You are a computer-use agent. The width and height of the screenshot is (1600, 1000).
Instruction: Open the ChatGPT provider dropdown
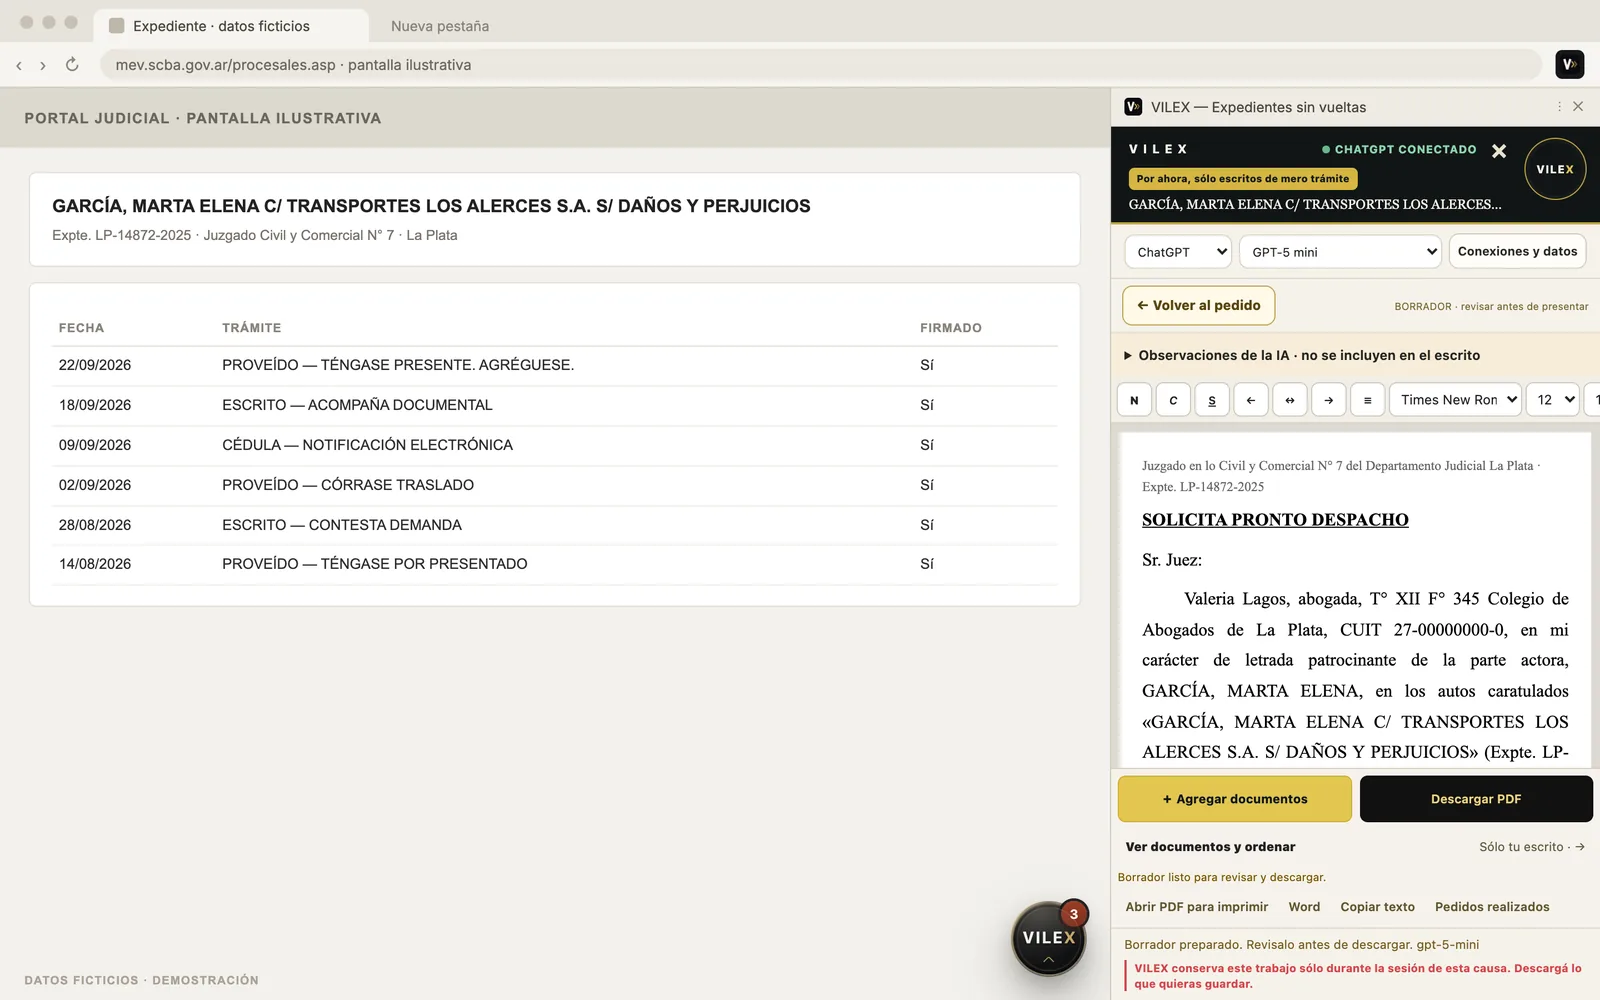[x=1179, y=252]
